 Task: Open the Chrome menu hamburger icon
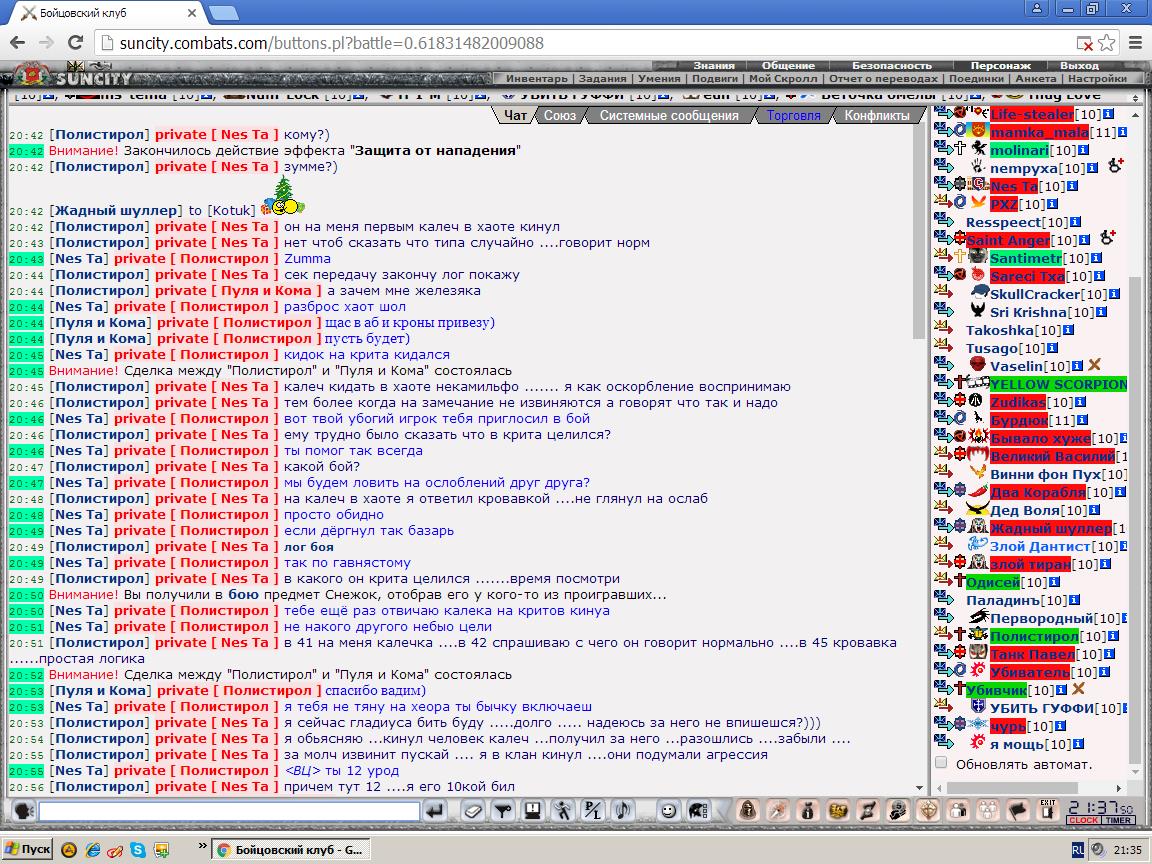point(1134,43)
